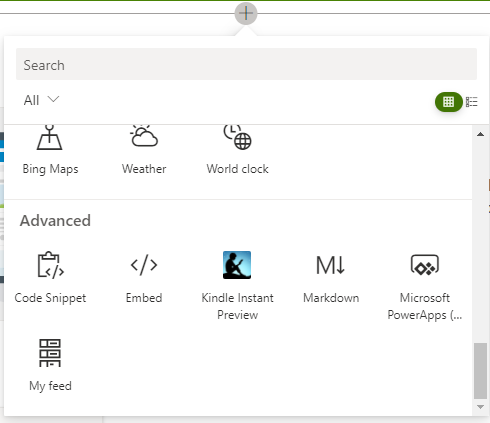Expand the filter using the chevron arrow
Viewport: 490px width, 423px height.
(53, 99)
